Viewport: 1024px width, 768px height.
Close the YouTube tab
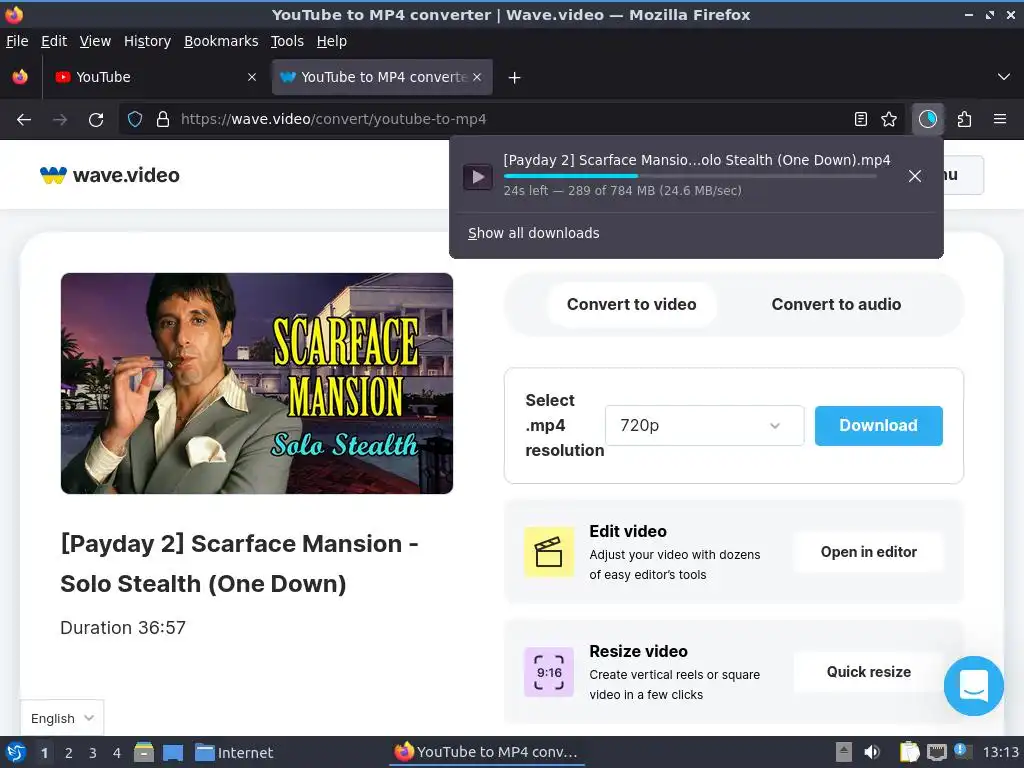tap(252, 77)
